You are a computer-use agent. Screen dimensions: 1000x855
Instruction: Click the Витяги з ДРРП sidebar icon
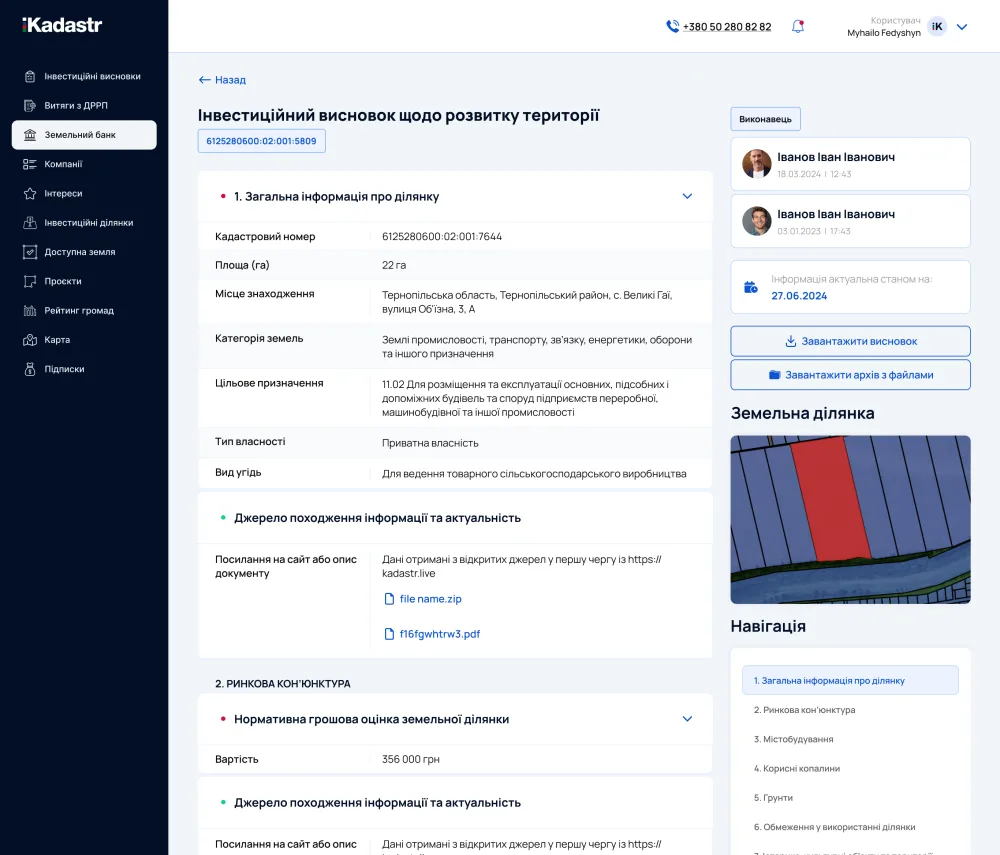click(30, 105)
